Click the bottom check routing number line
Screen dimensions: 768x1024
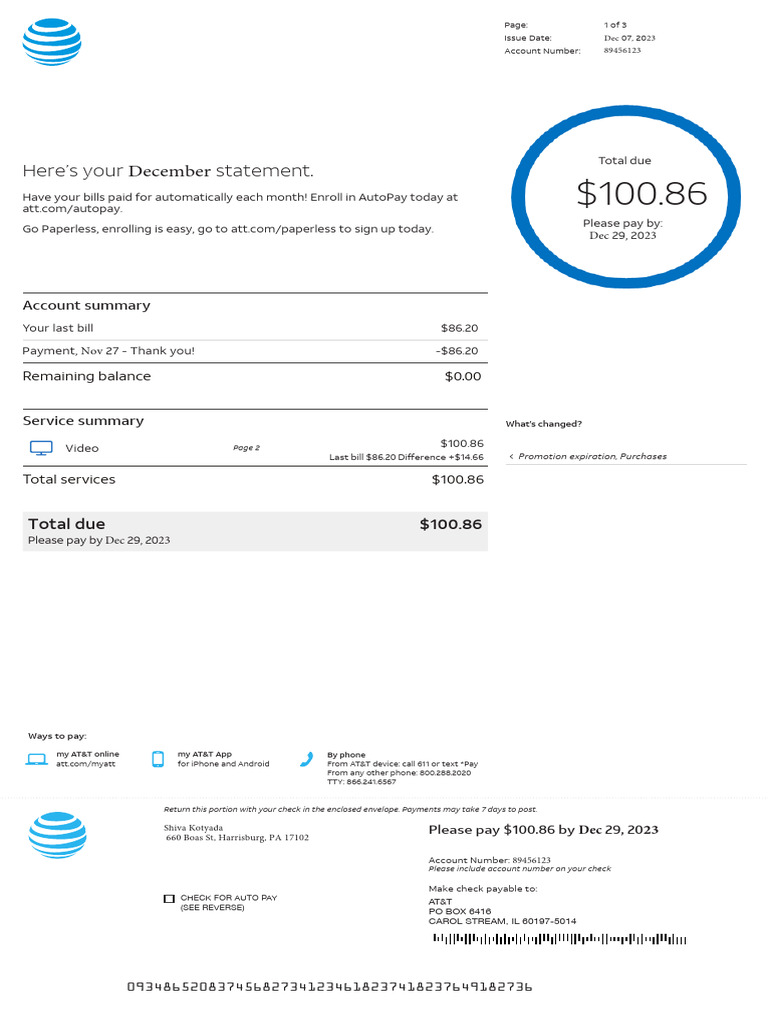point(329,987)
